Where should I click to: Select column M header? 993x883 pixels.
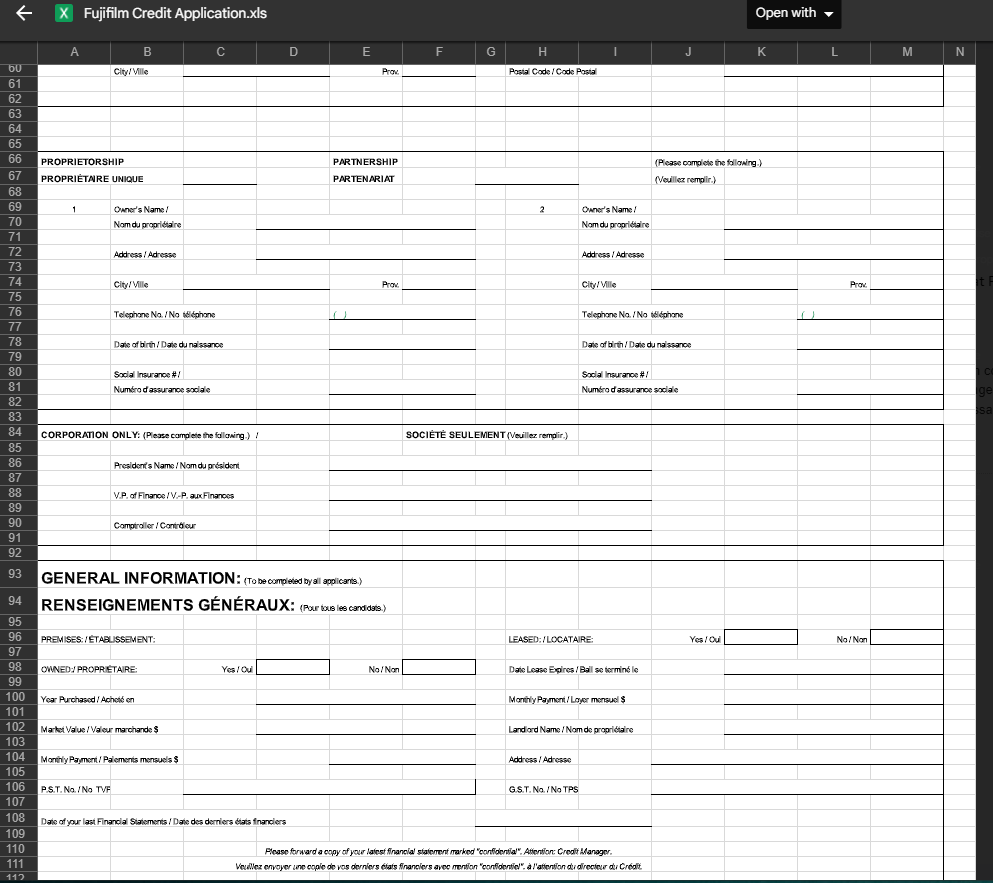(907, 52)
